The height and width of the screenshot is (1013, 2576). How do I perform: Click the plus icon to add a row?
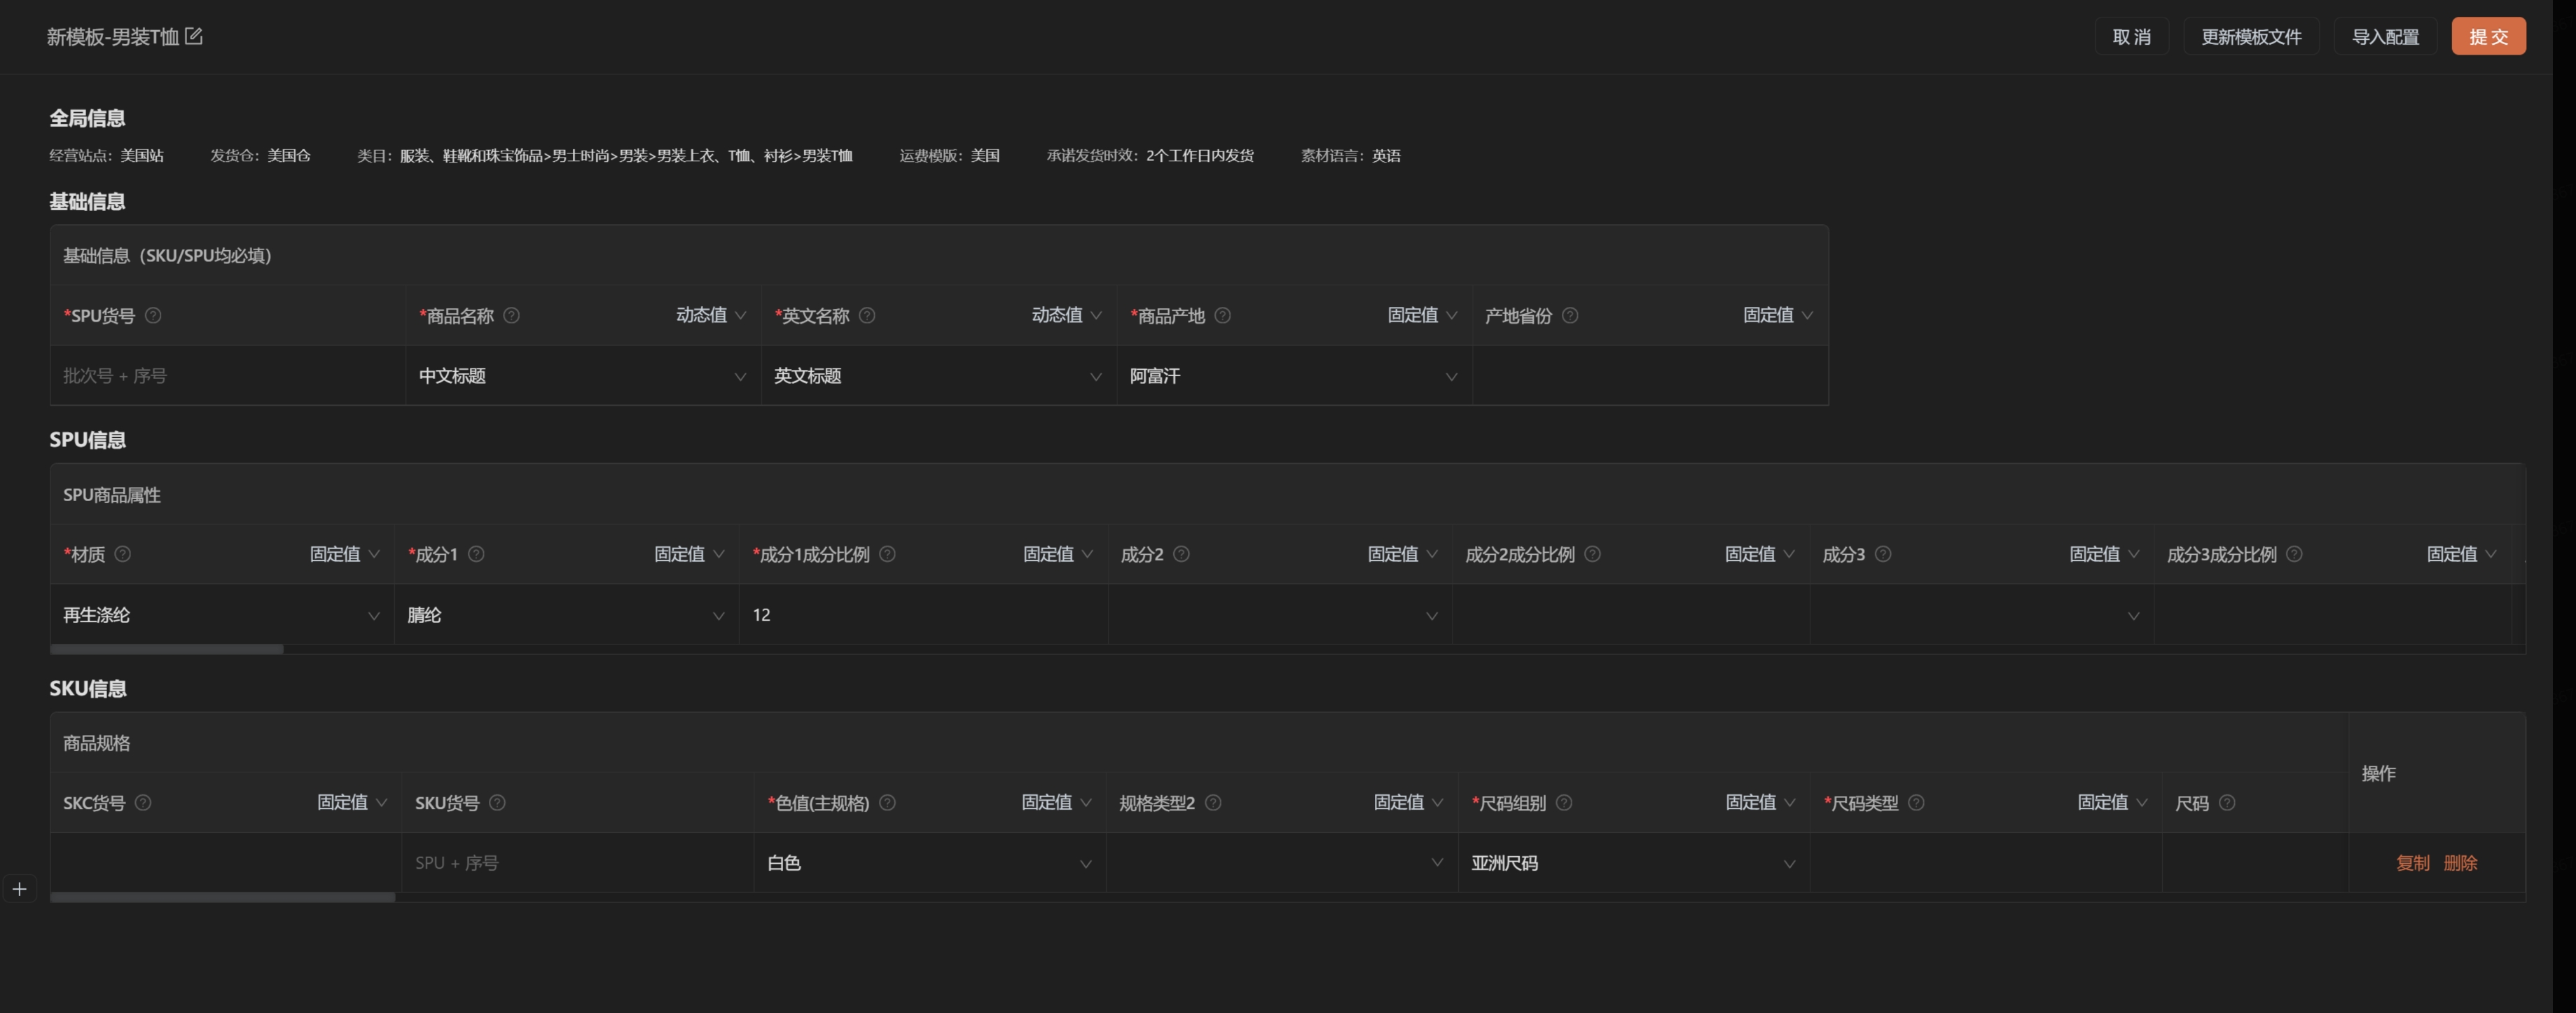(19, 889)
